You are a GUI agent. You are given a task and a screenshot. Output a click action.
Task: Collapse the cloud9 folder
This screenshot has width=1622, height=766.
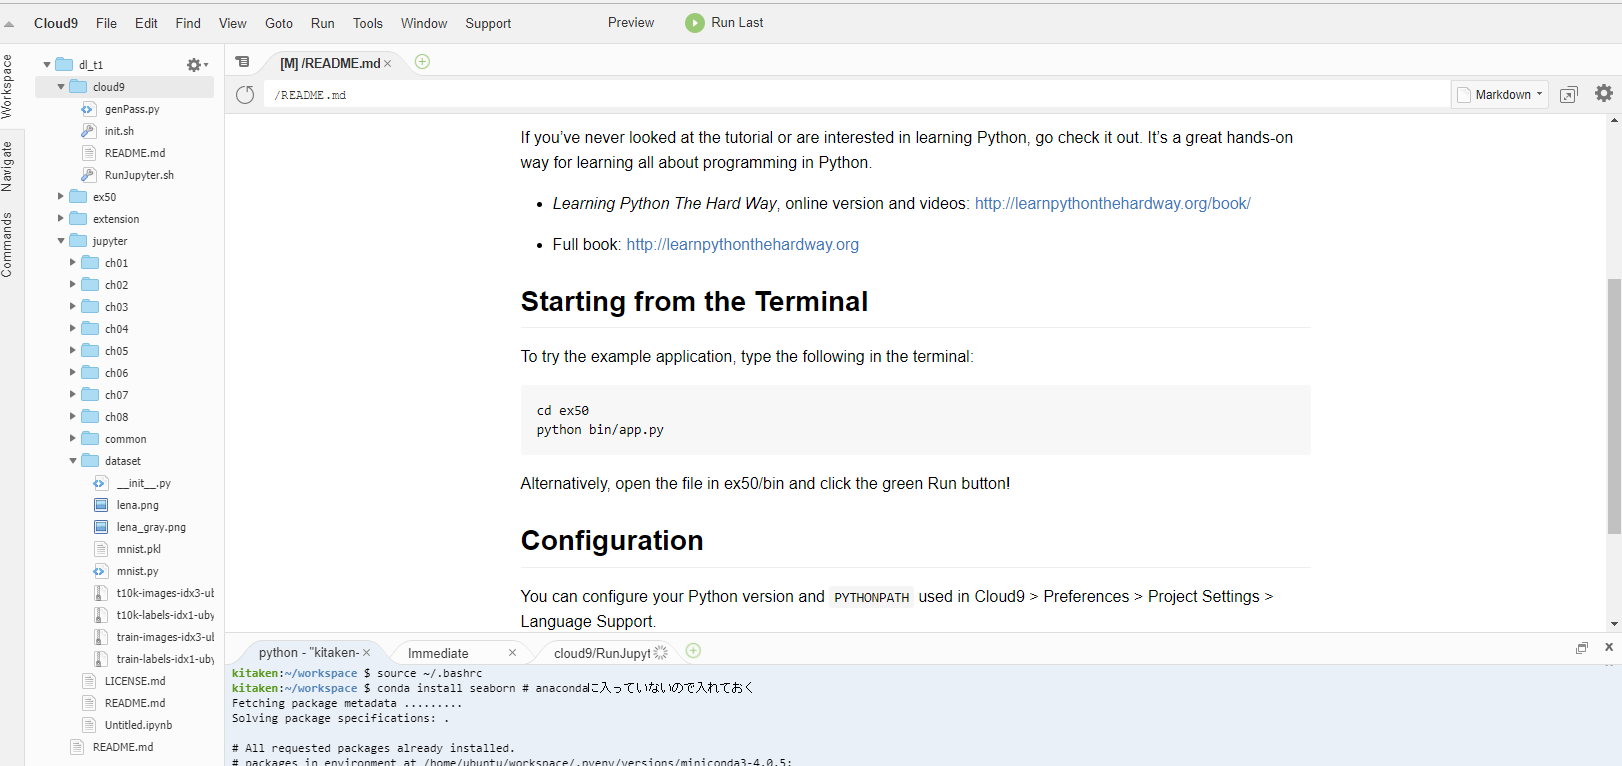click(60, 87)
